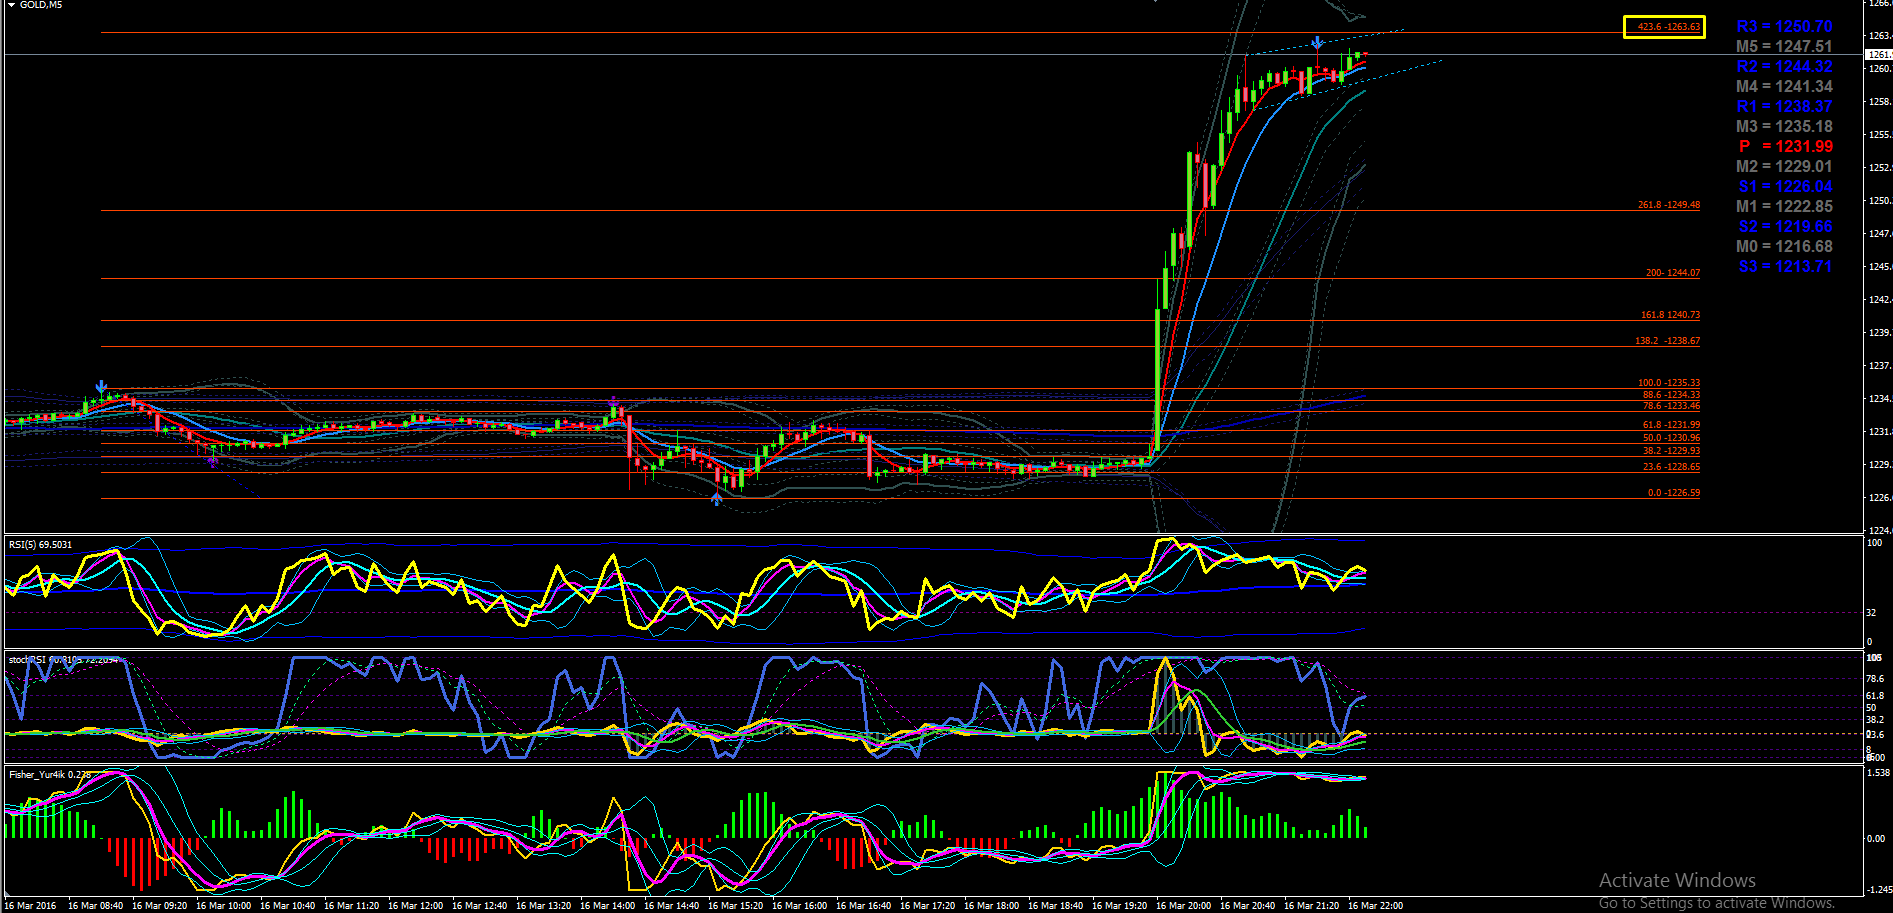1893x913 pixels.
Task: Click the S1 = 1226.04 pivot label
Action: tap(1785, 187)
